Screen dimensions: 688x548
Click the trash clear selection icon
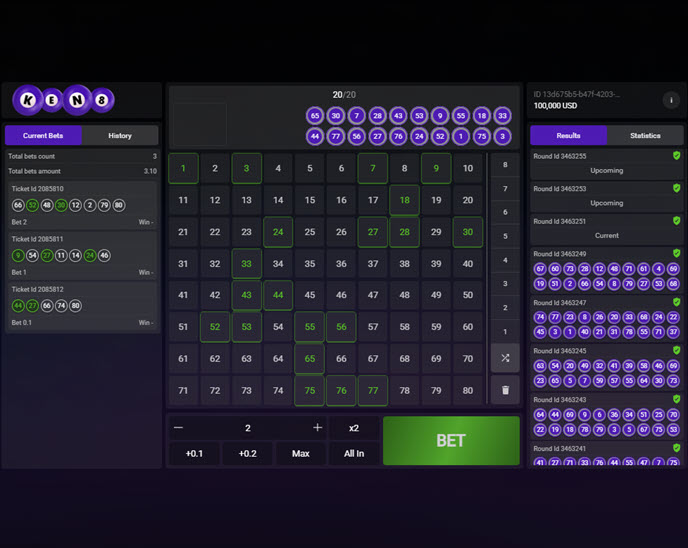tap(505, 390)
